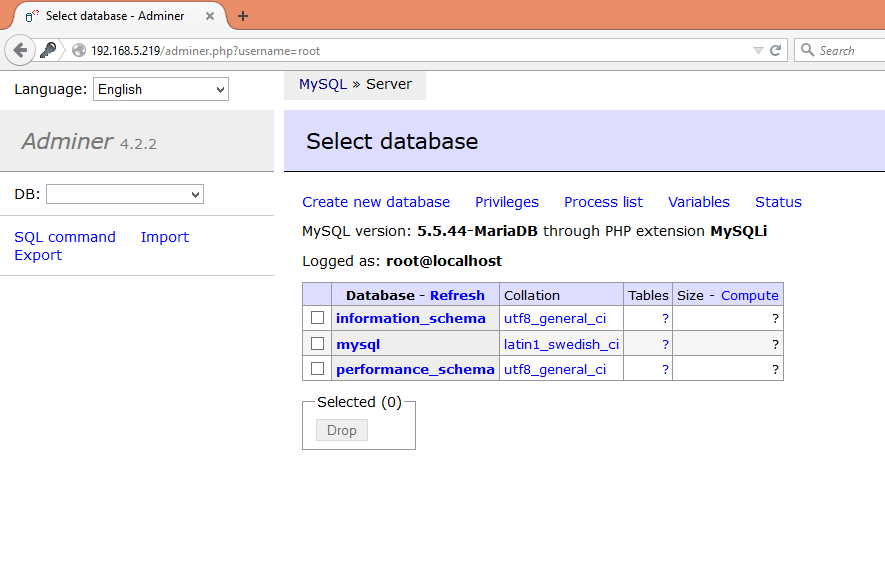Click the Select database heading

pyautogui.click(x=392, y=141)
